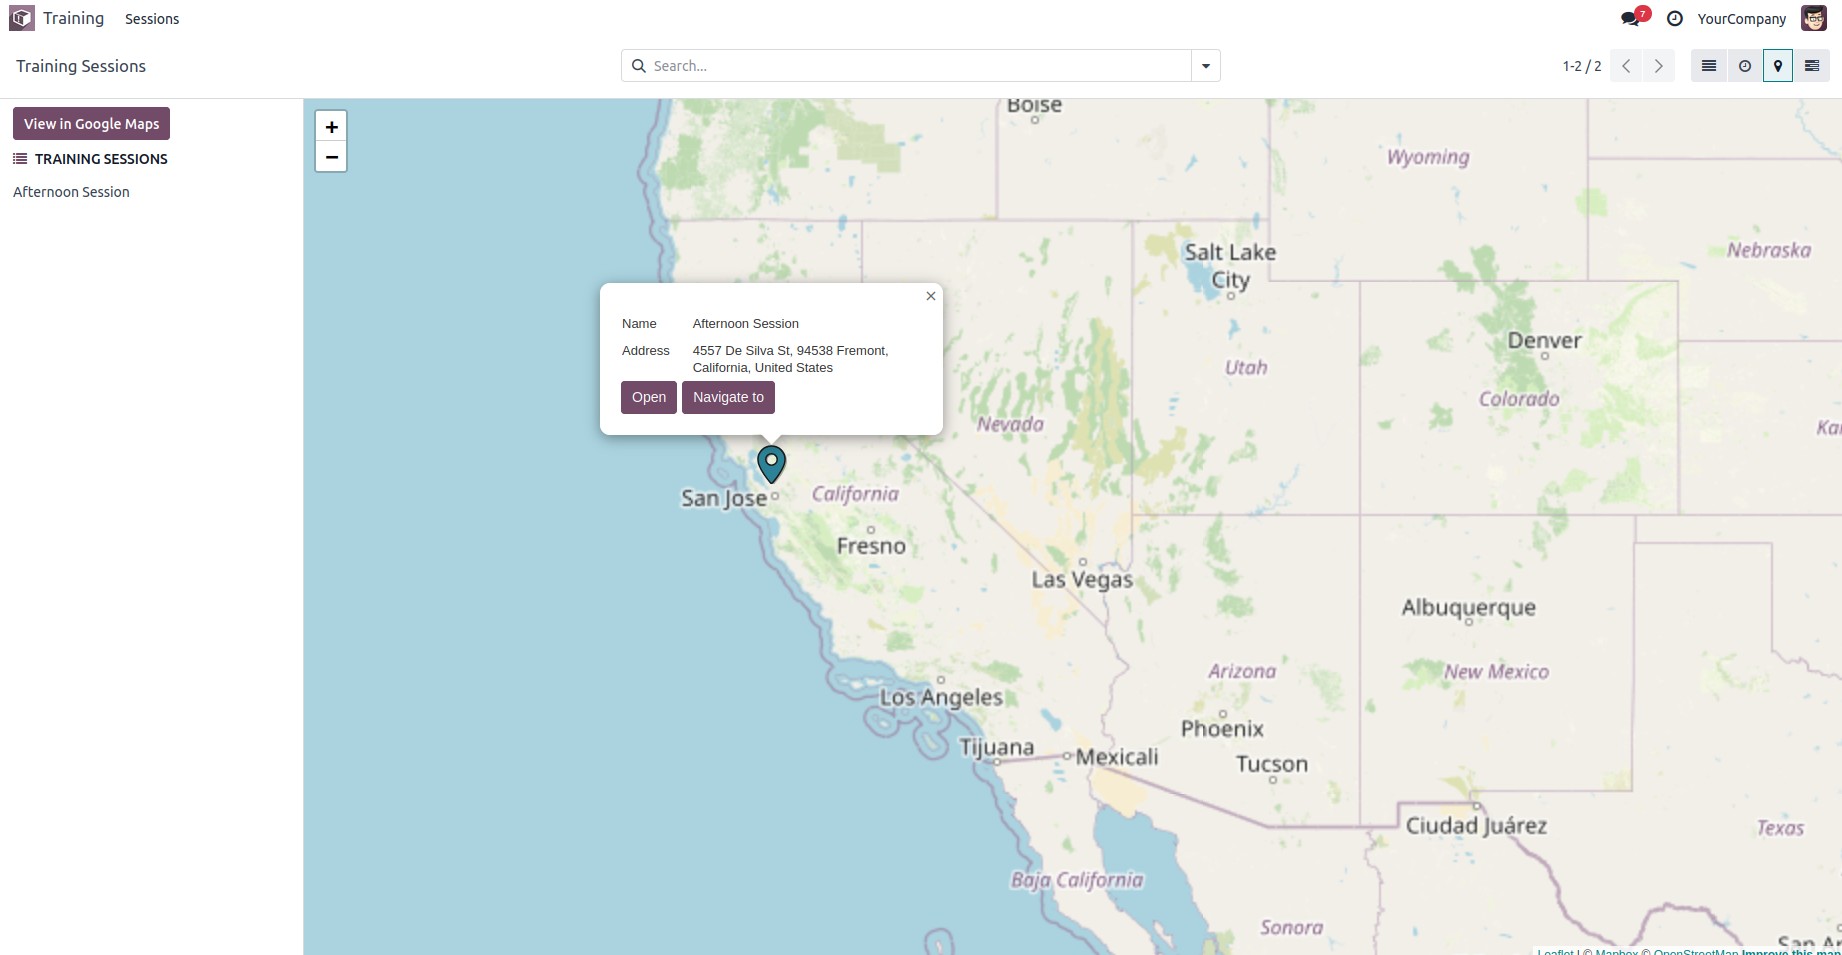Viewport: 1842px width, 955px height.
Task: Open the user avatar menu
Action: [x=1814, y=19]
